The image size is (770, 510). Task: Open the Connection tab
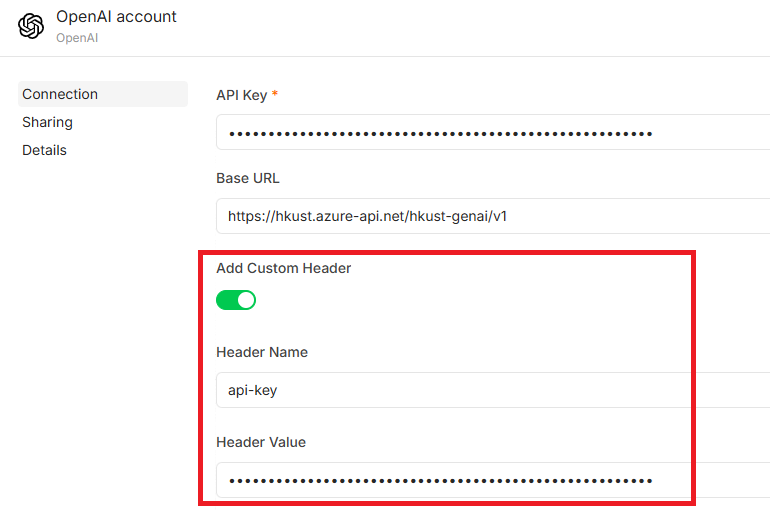tap(103, 94)
